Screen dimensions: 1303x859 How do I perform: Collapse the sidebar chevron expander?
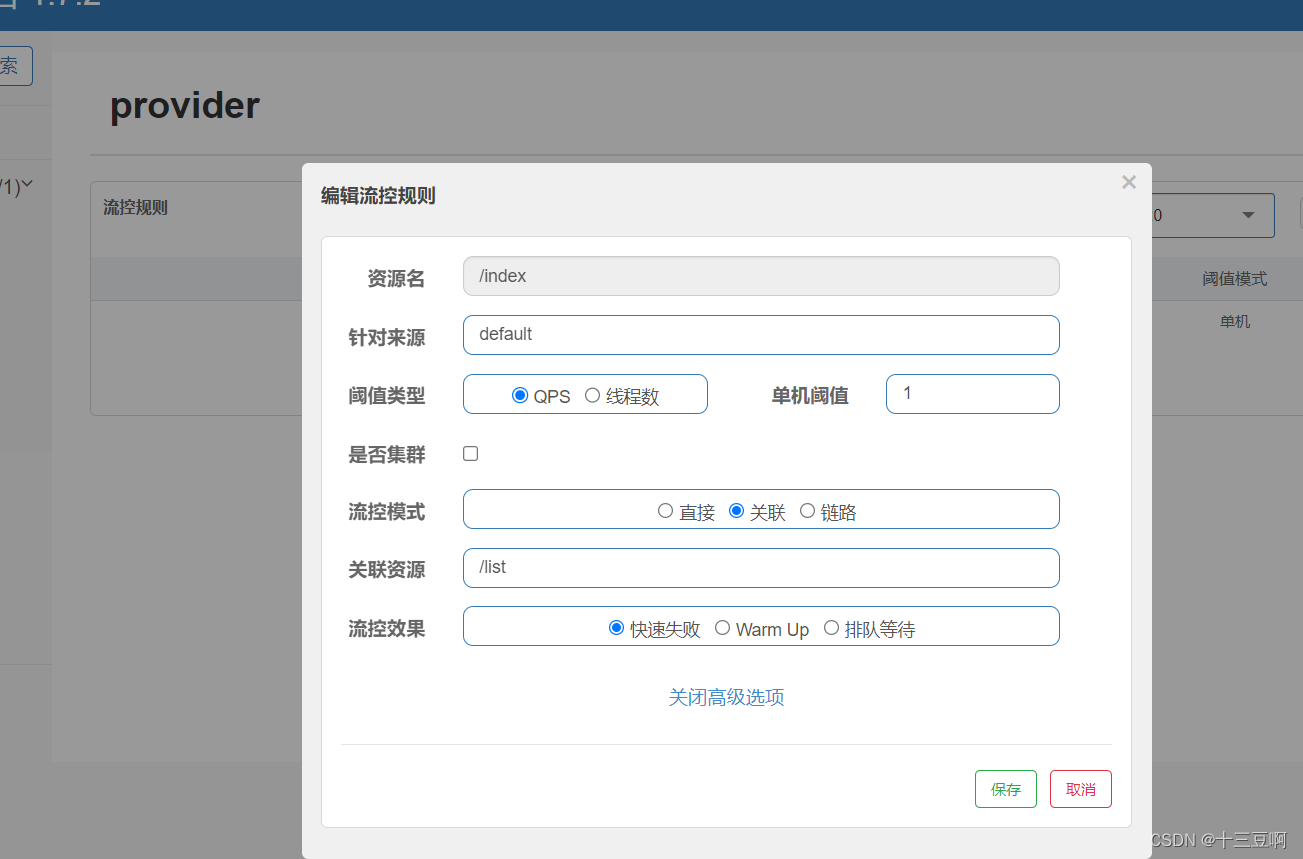[27, 184]
